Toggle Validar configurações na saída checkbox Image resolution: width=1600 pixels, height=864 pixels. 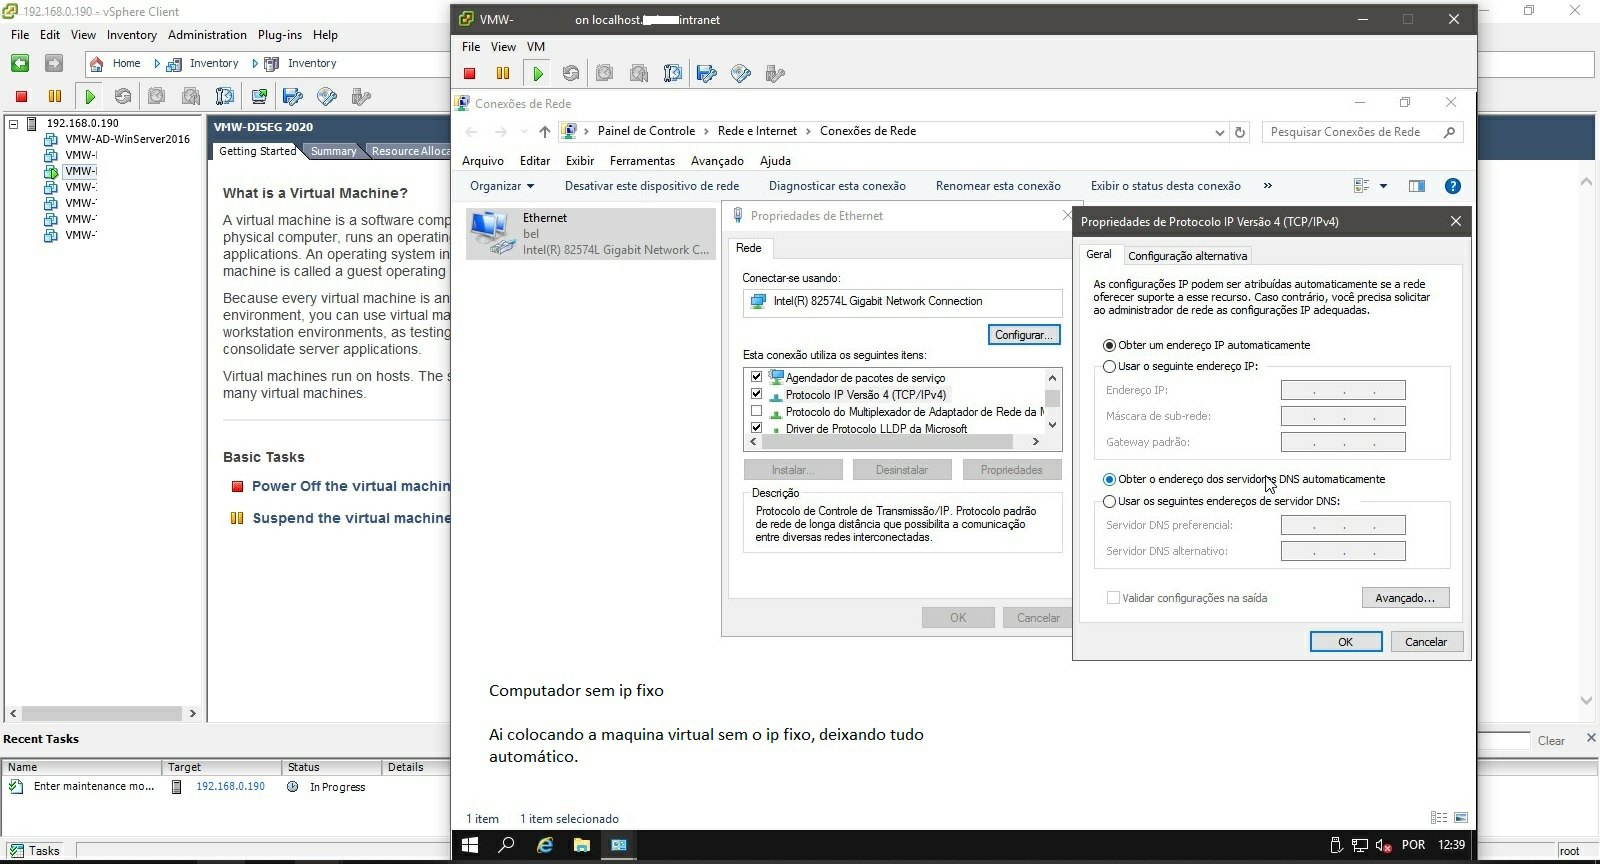1113,598
